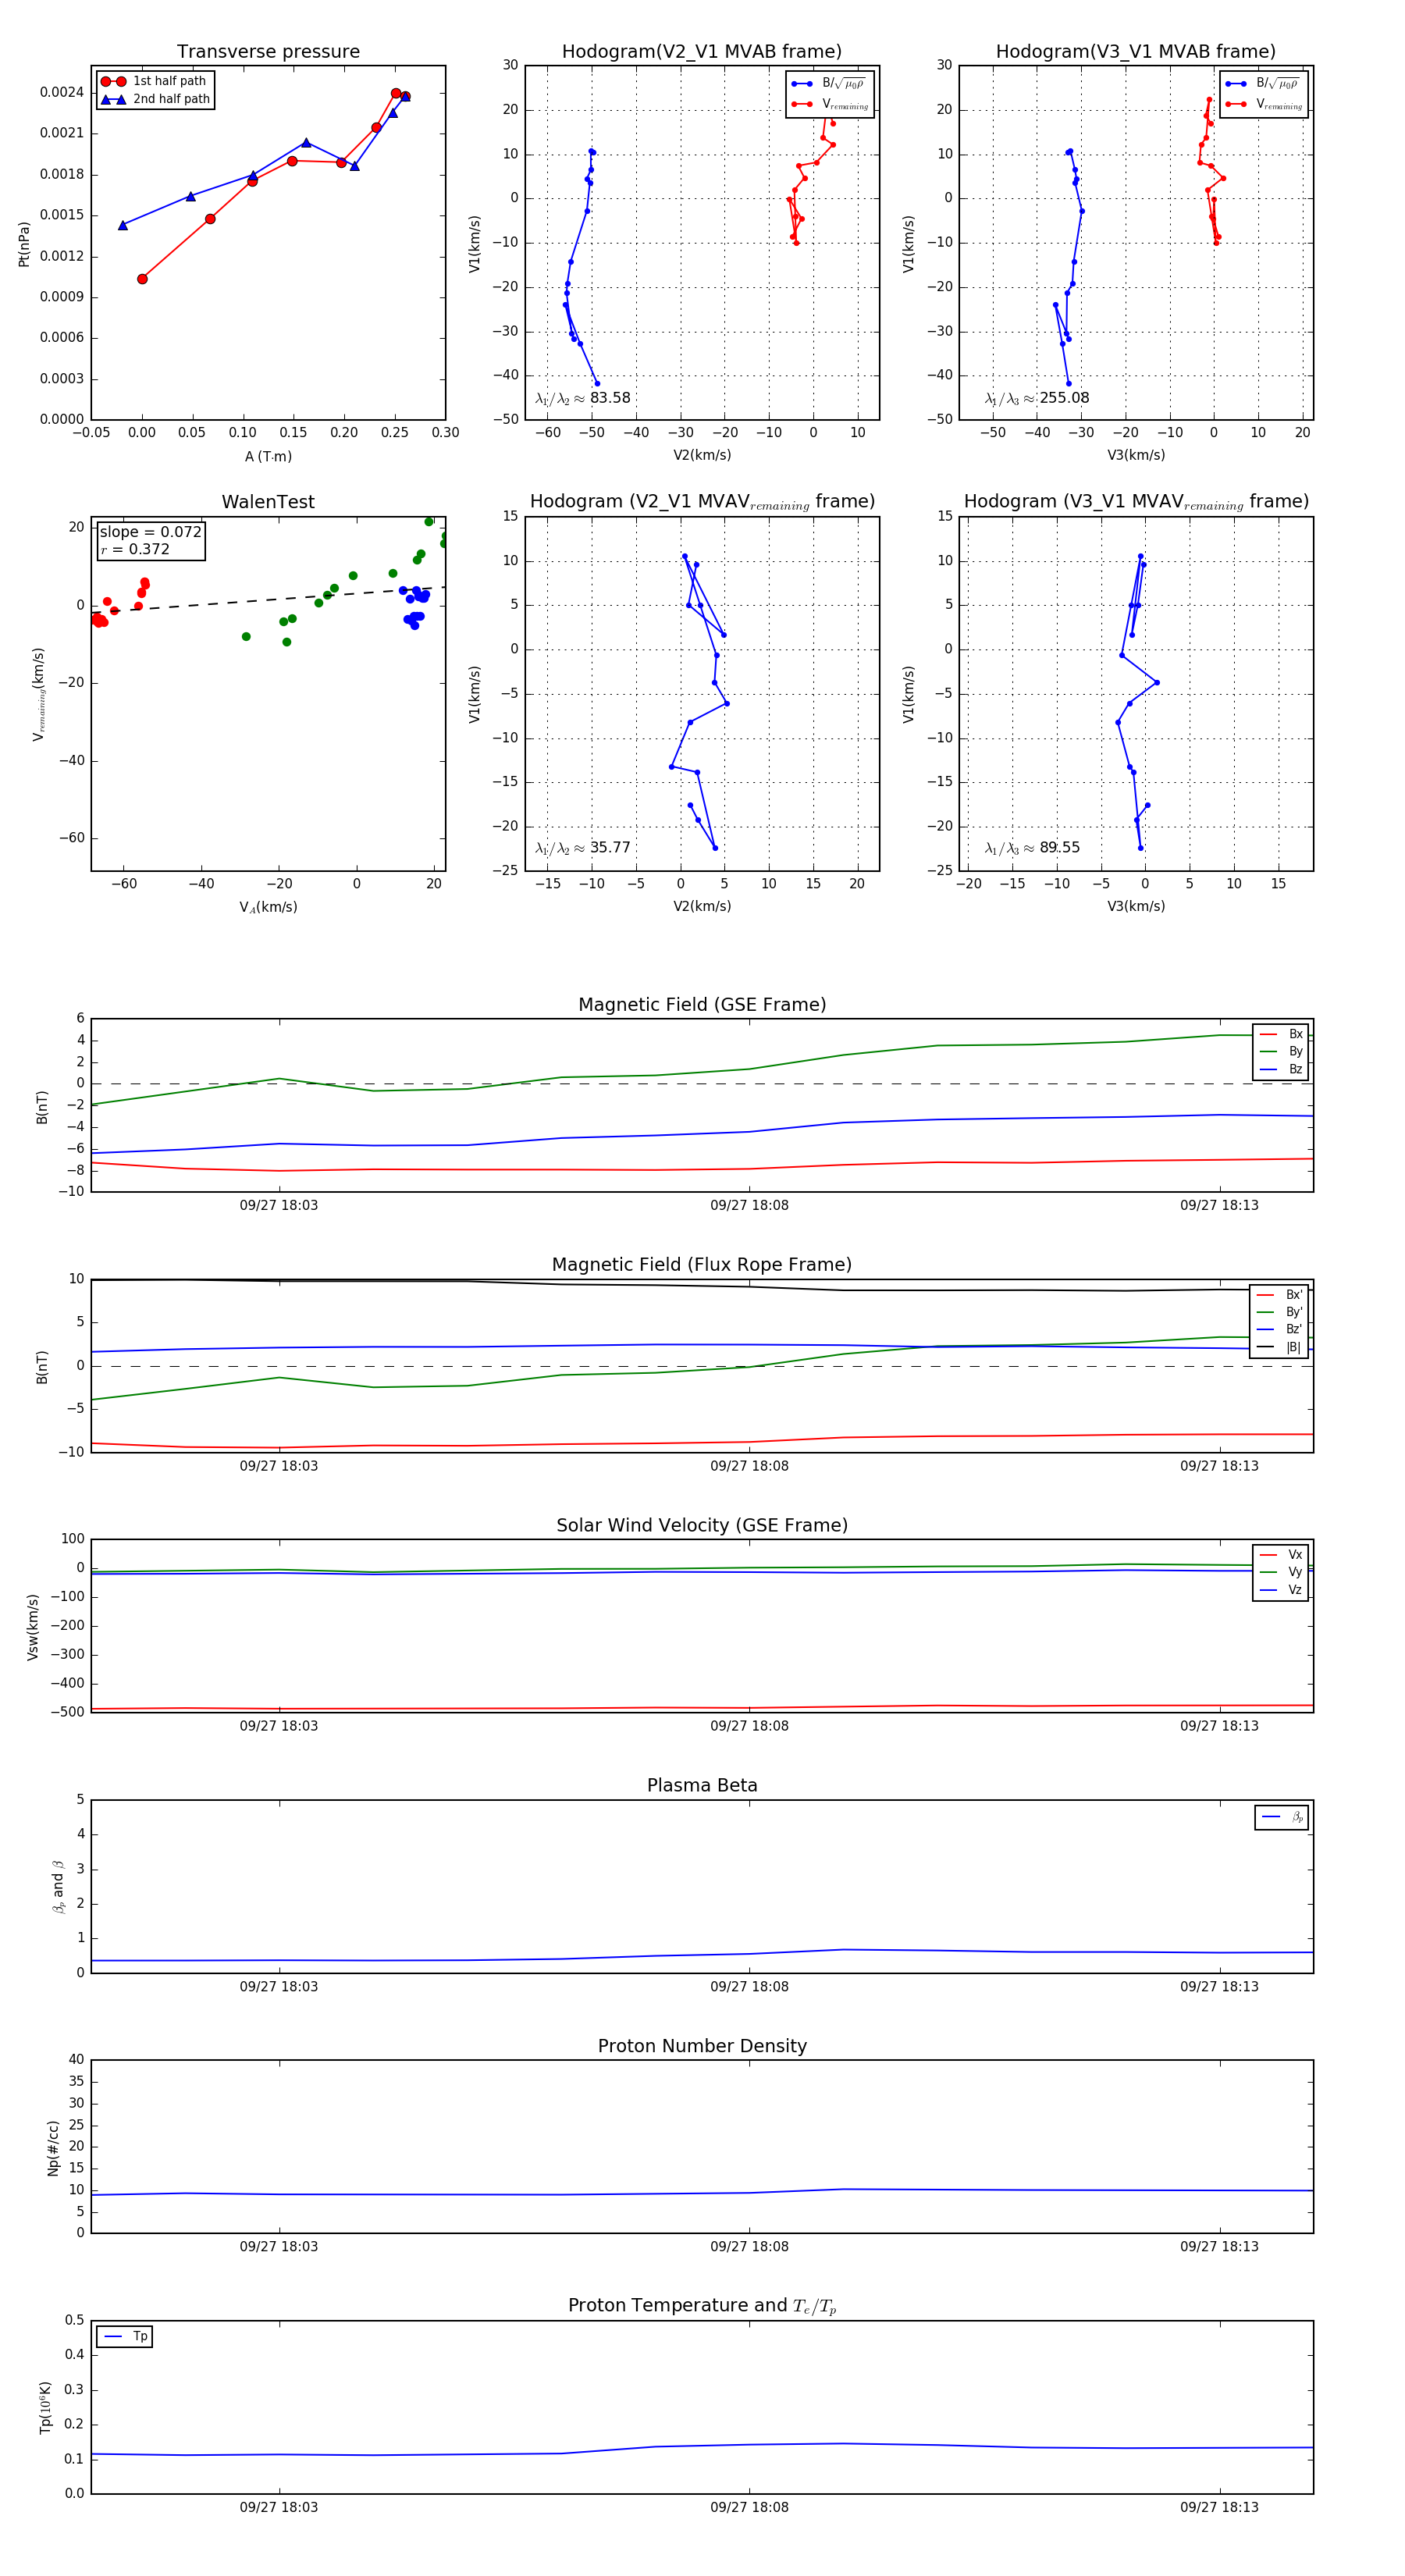Click the "Magnetic Field (GSE Frame)" title

(x=702, y=1005)
